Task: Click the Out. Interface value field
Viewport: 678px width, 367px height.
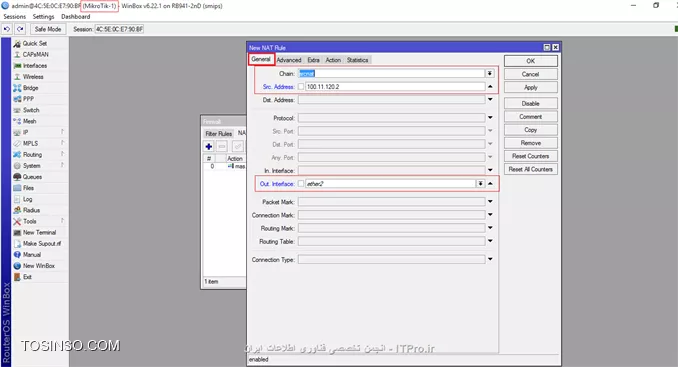Action: pos(390,184)
